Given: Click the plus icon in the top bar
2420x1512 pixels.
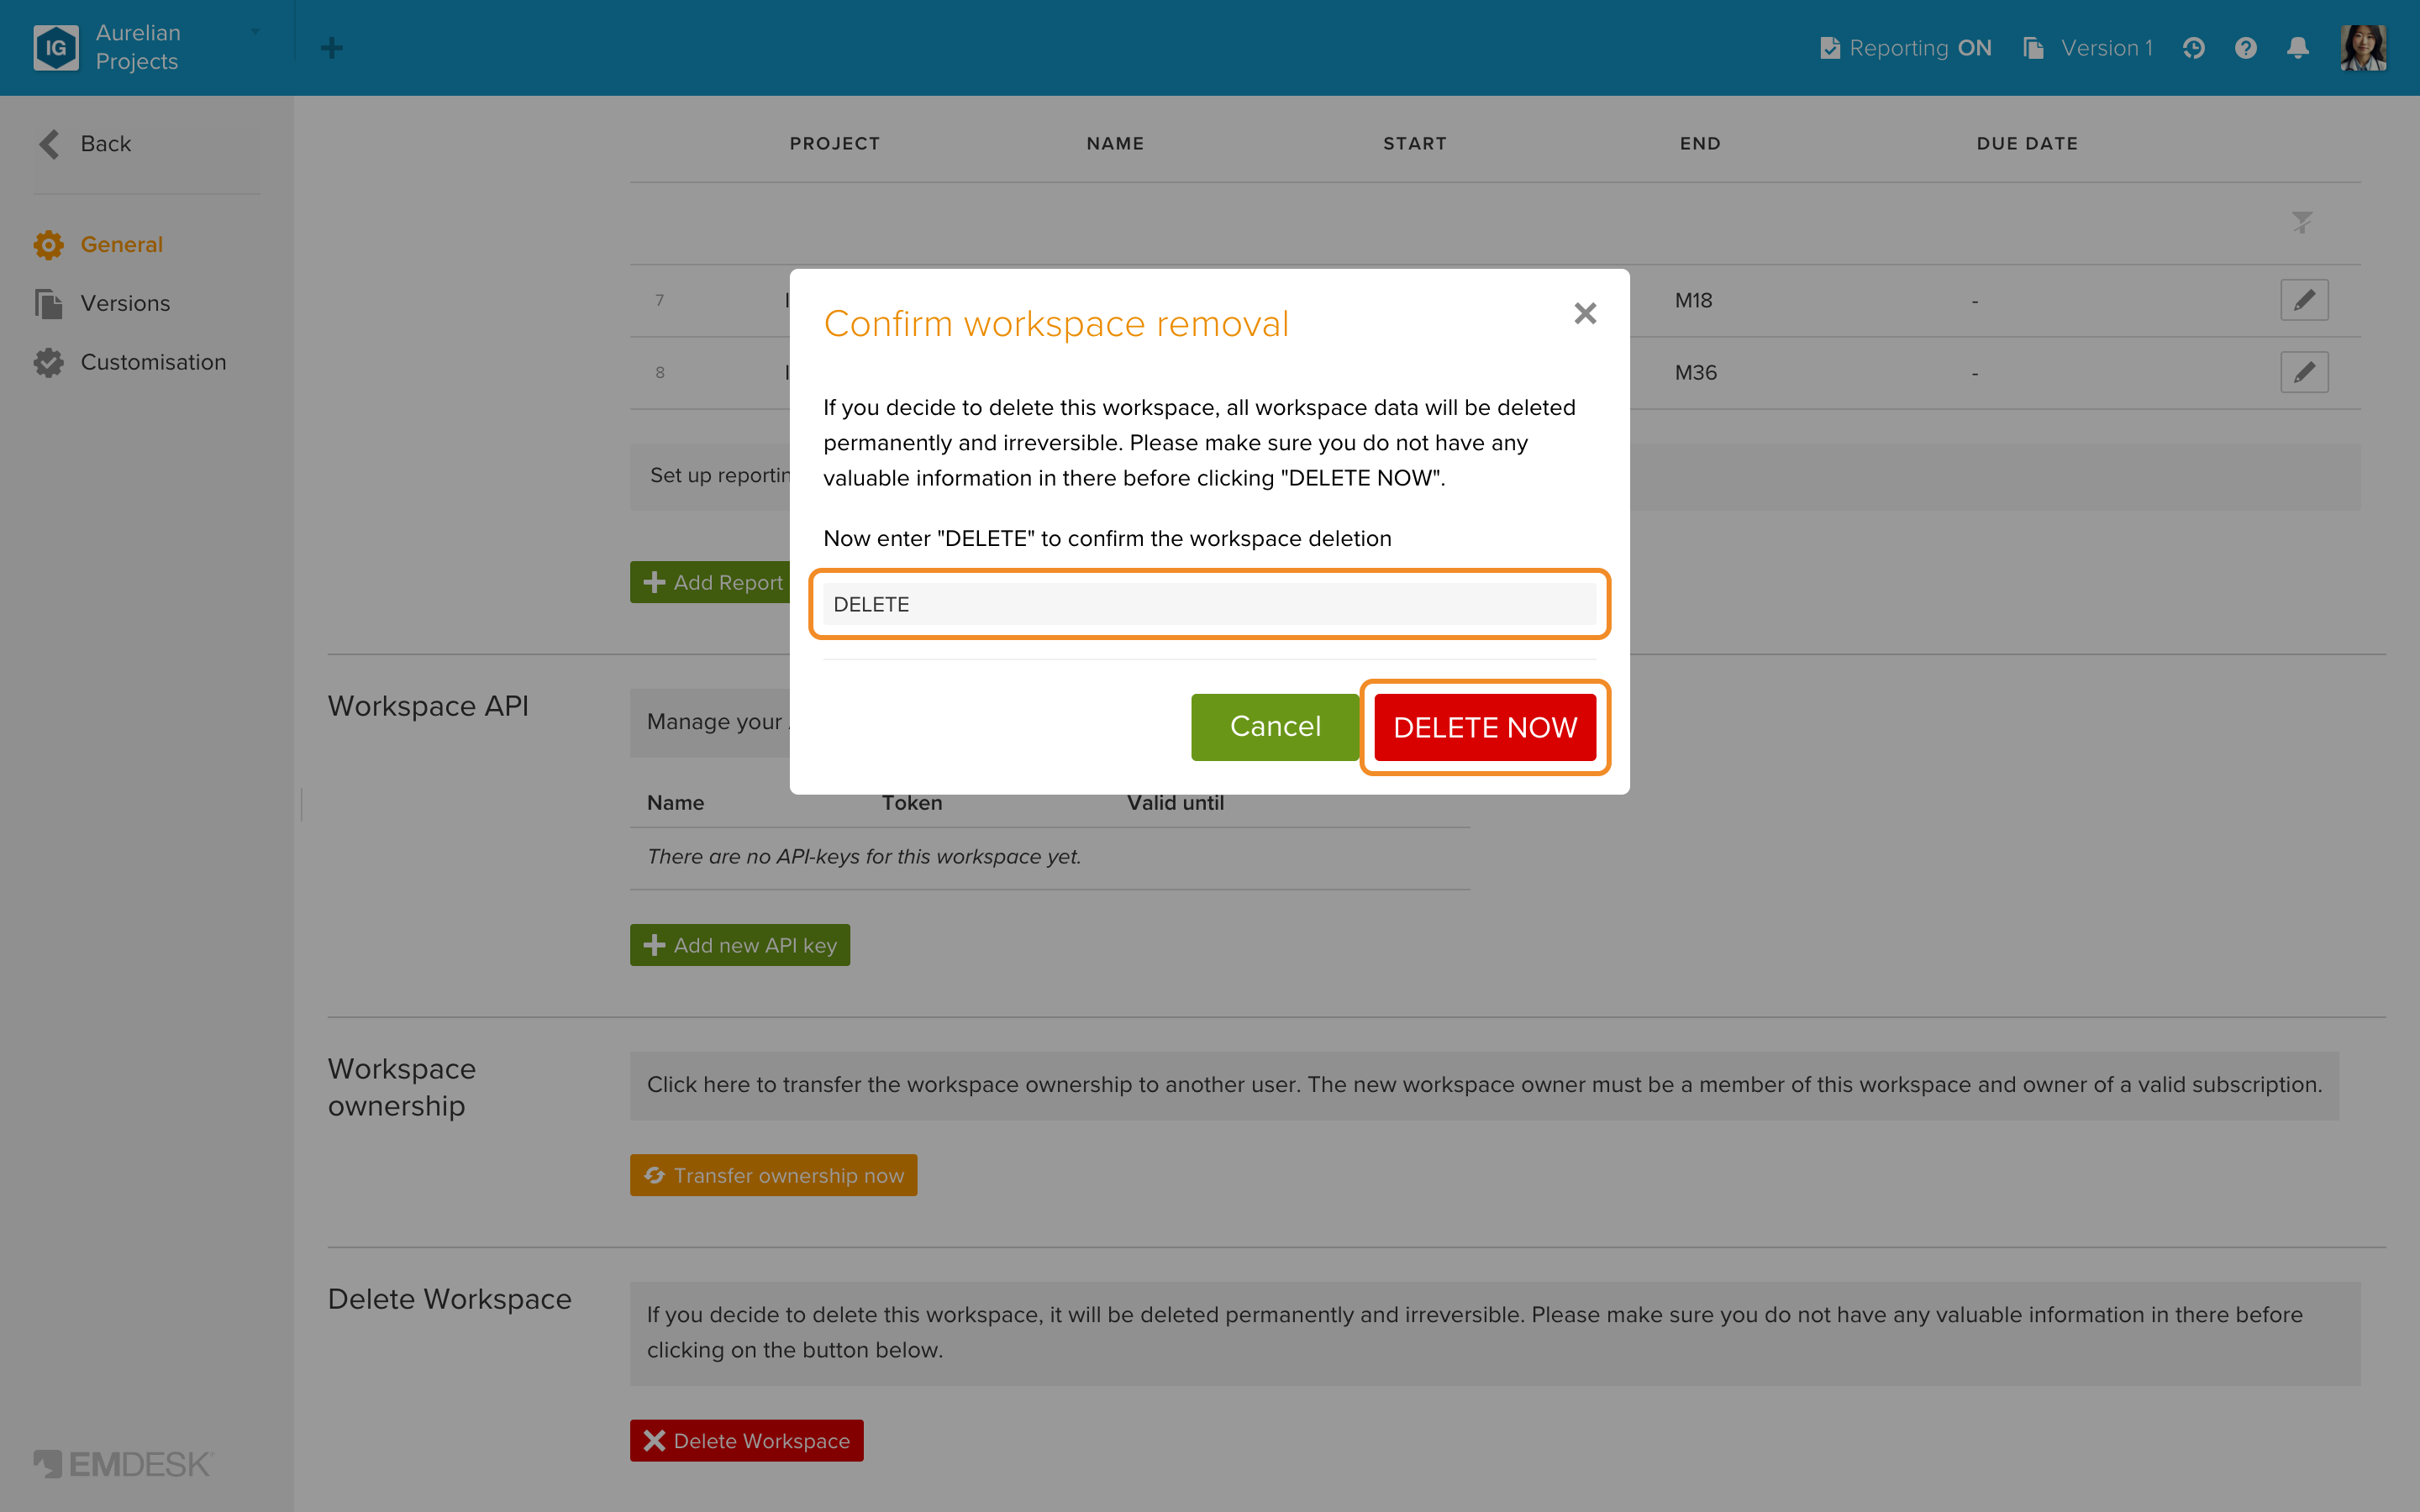Looking at the screenshot, I should 332,48.
